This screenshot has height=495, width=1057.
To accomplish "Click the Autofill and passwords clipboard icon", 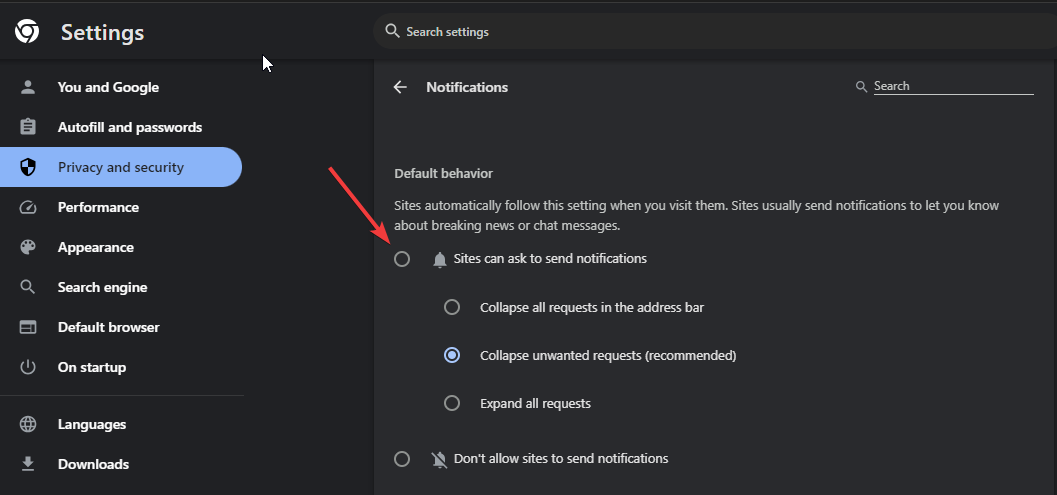I will click(x=28, y=127).
